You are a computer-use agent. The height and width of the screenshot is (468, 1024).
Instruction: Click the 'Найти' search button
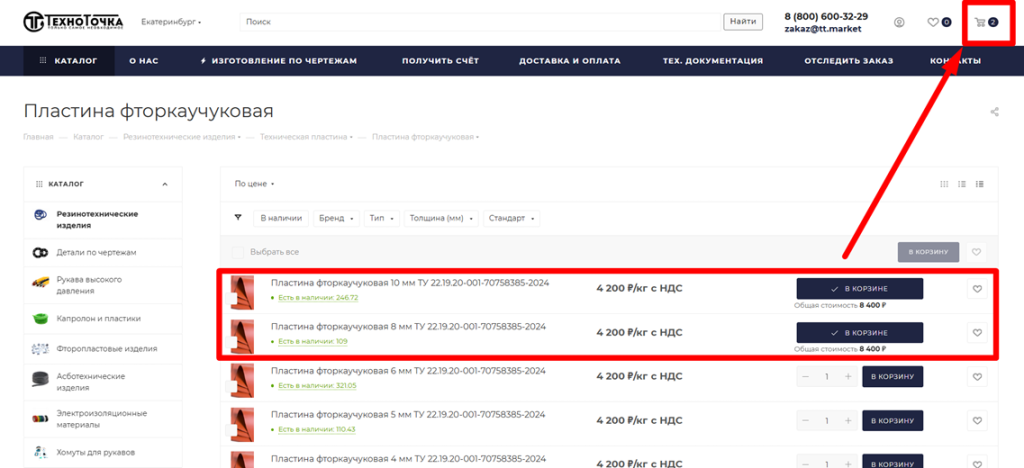743,22
